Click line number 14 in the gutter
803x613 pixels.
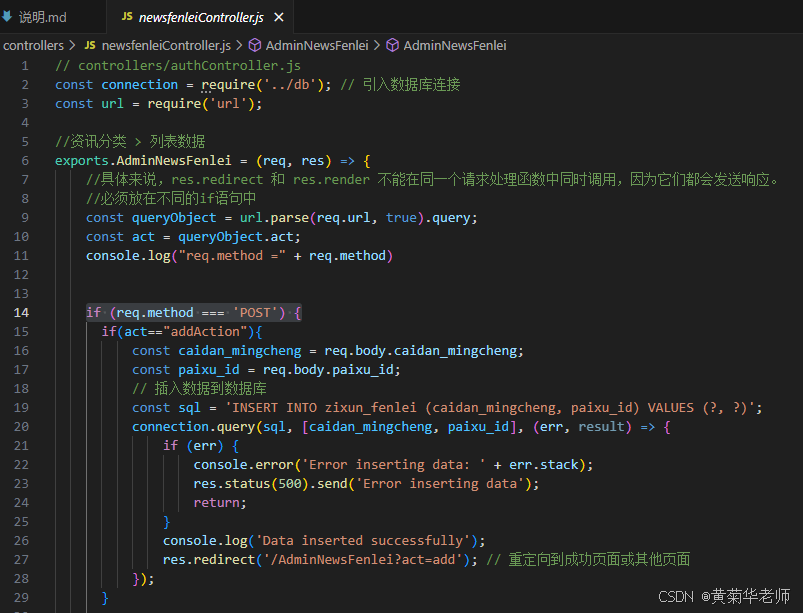click(21, 312)
